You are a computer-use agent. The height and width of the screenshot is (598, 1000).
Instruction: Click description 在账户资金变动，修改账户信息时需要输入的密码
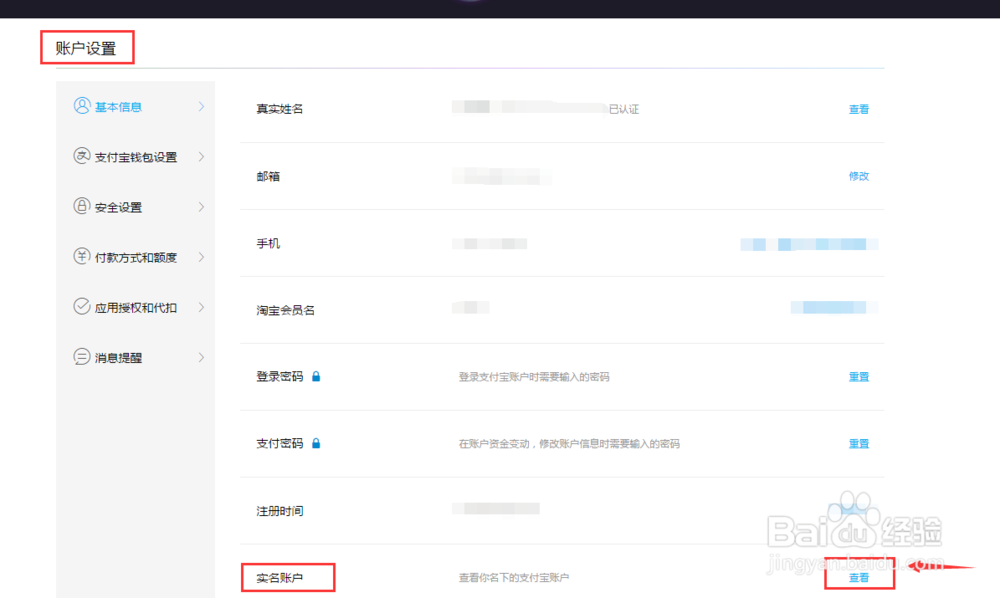(569, 444)
